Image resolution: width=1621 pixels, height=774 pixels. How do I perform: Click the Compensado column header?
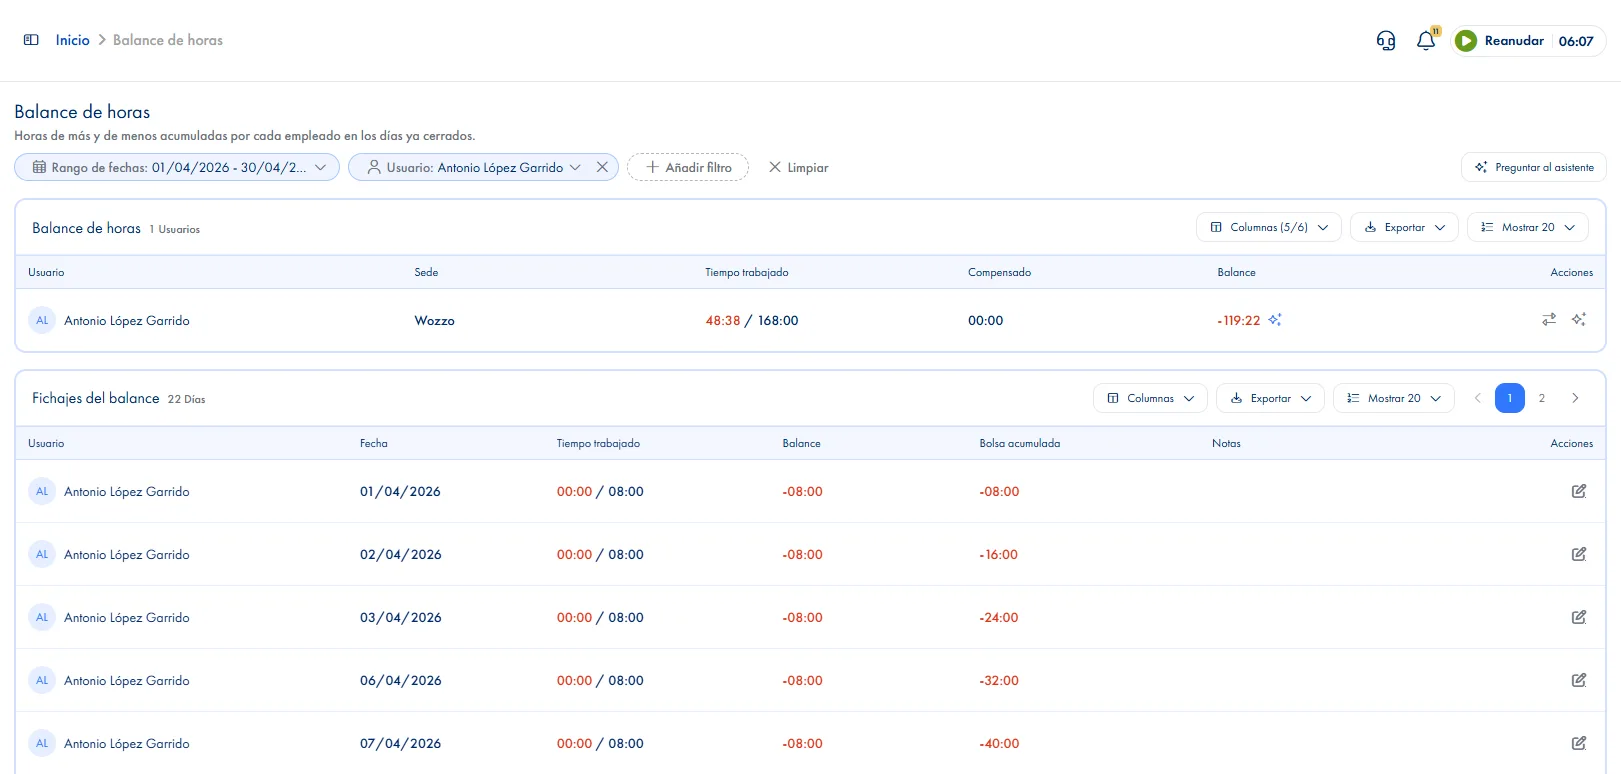(x=999, y=272)
